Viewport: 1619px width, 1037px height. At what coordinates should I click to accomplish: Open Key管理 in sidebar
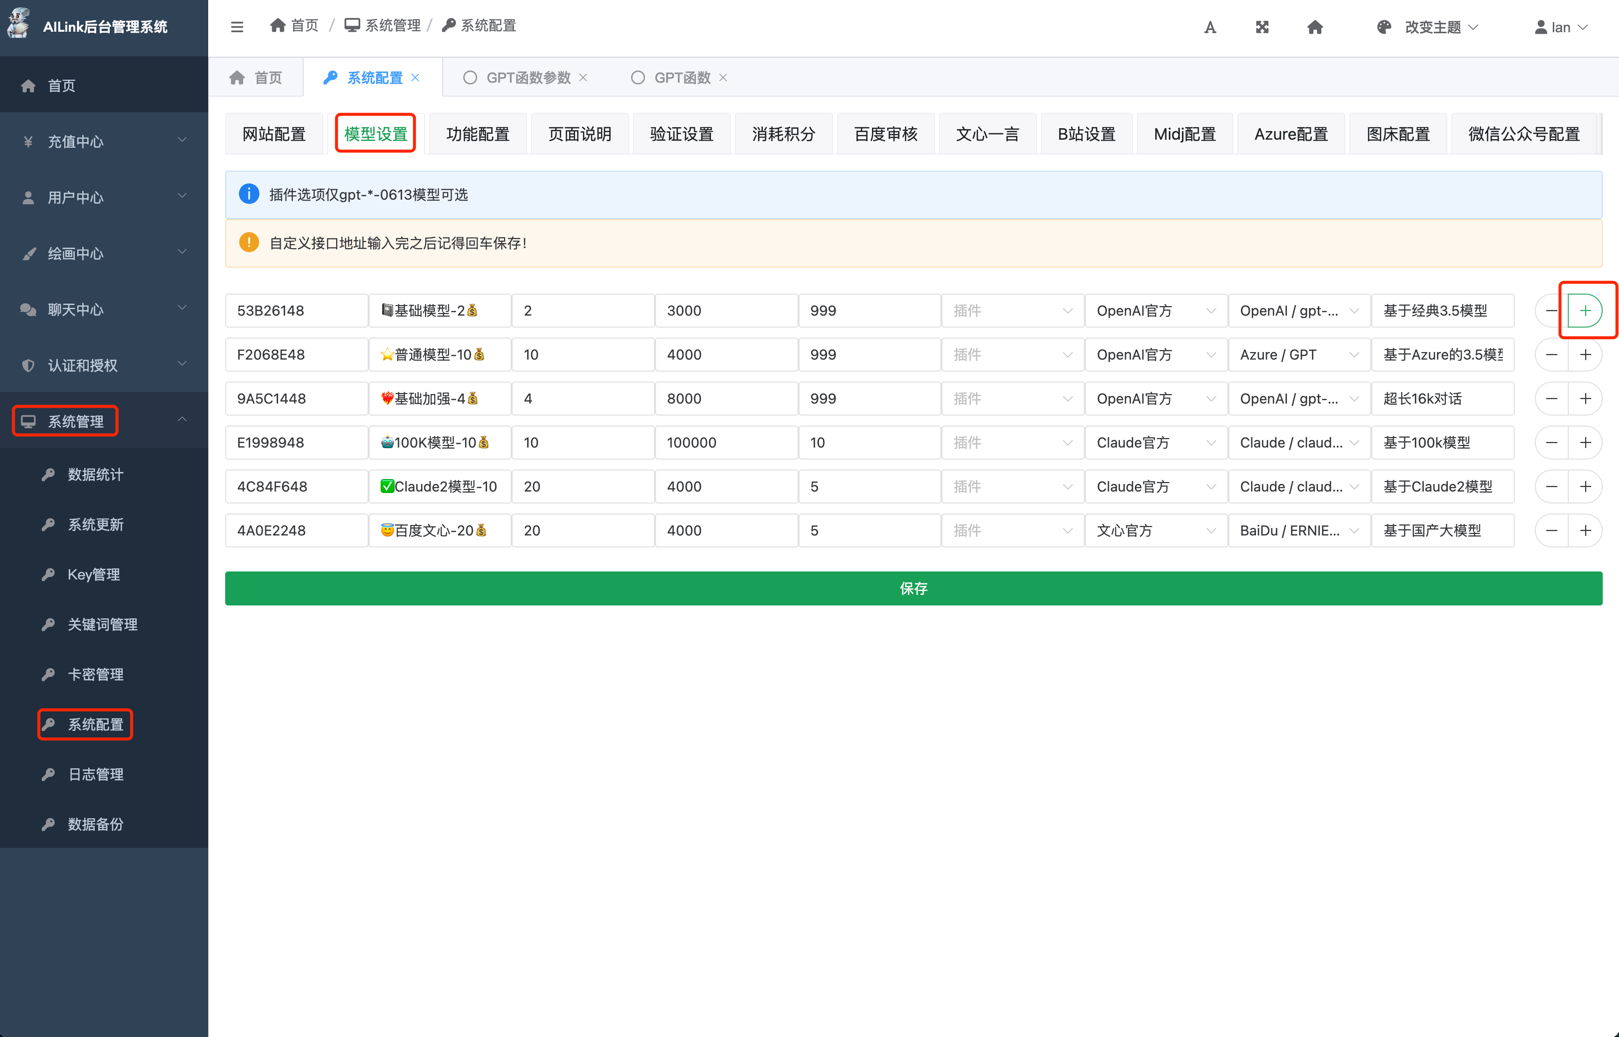pos(104,574)
